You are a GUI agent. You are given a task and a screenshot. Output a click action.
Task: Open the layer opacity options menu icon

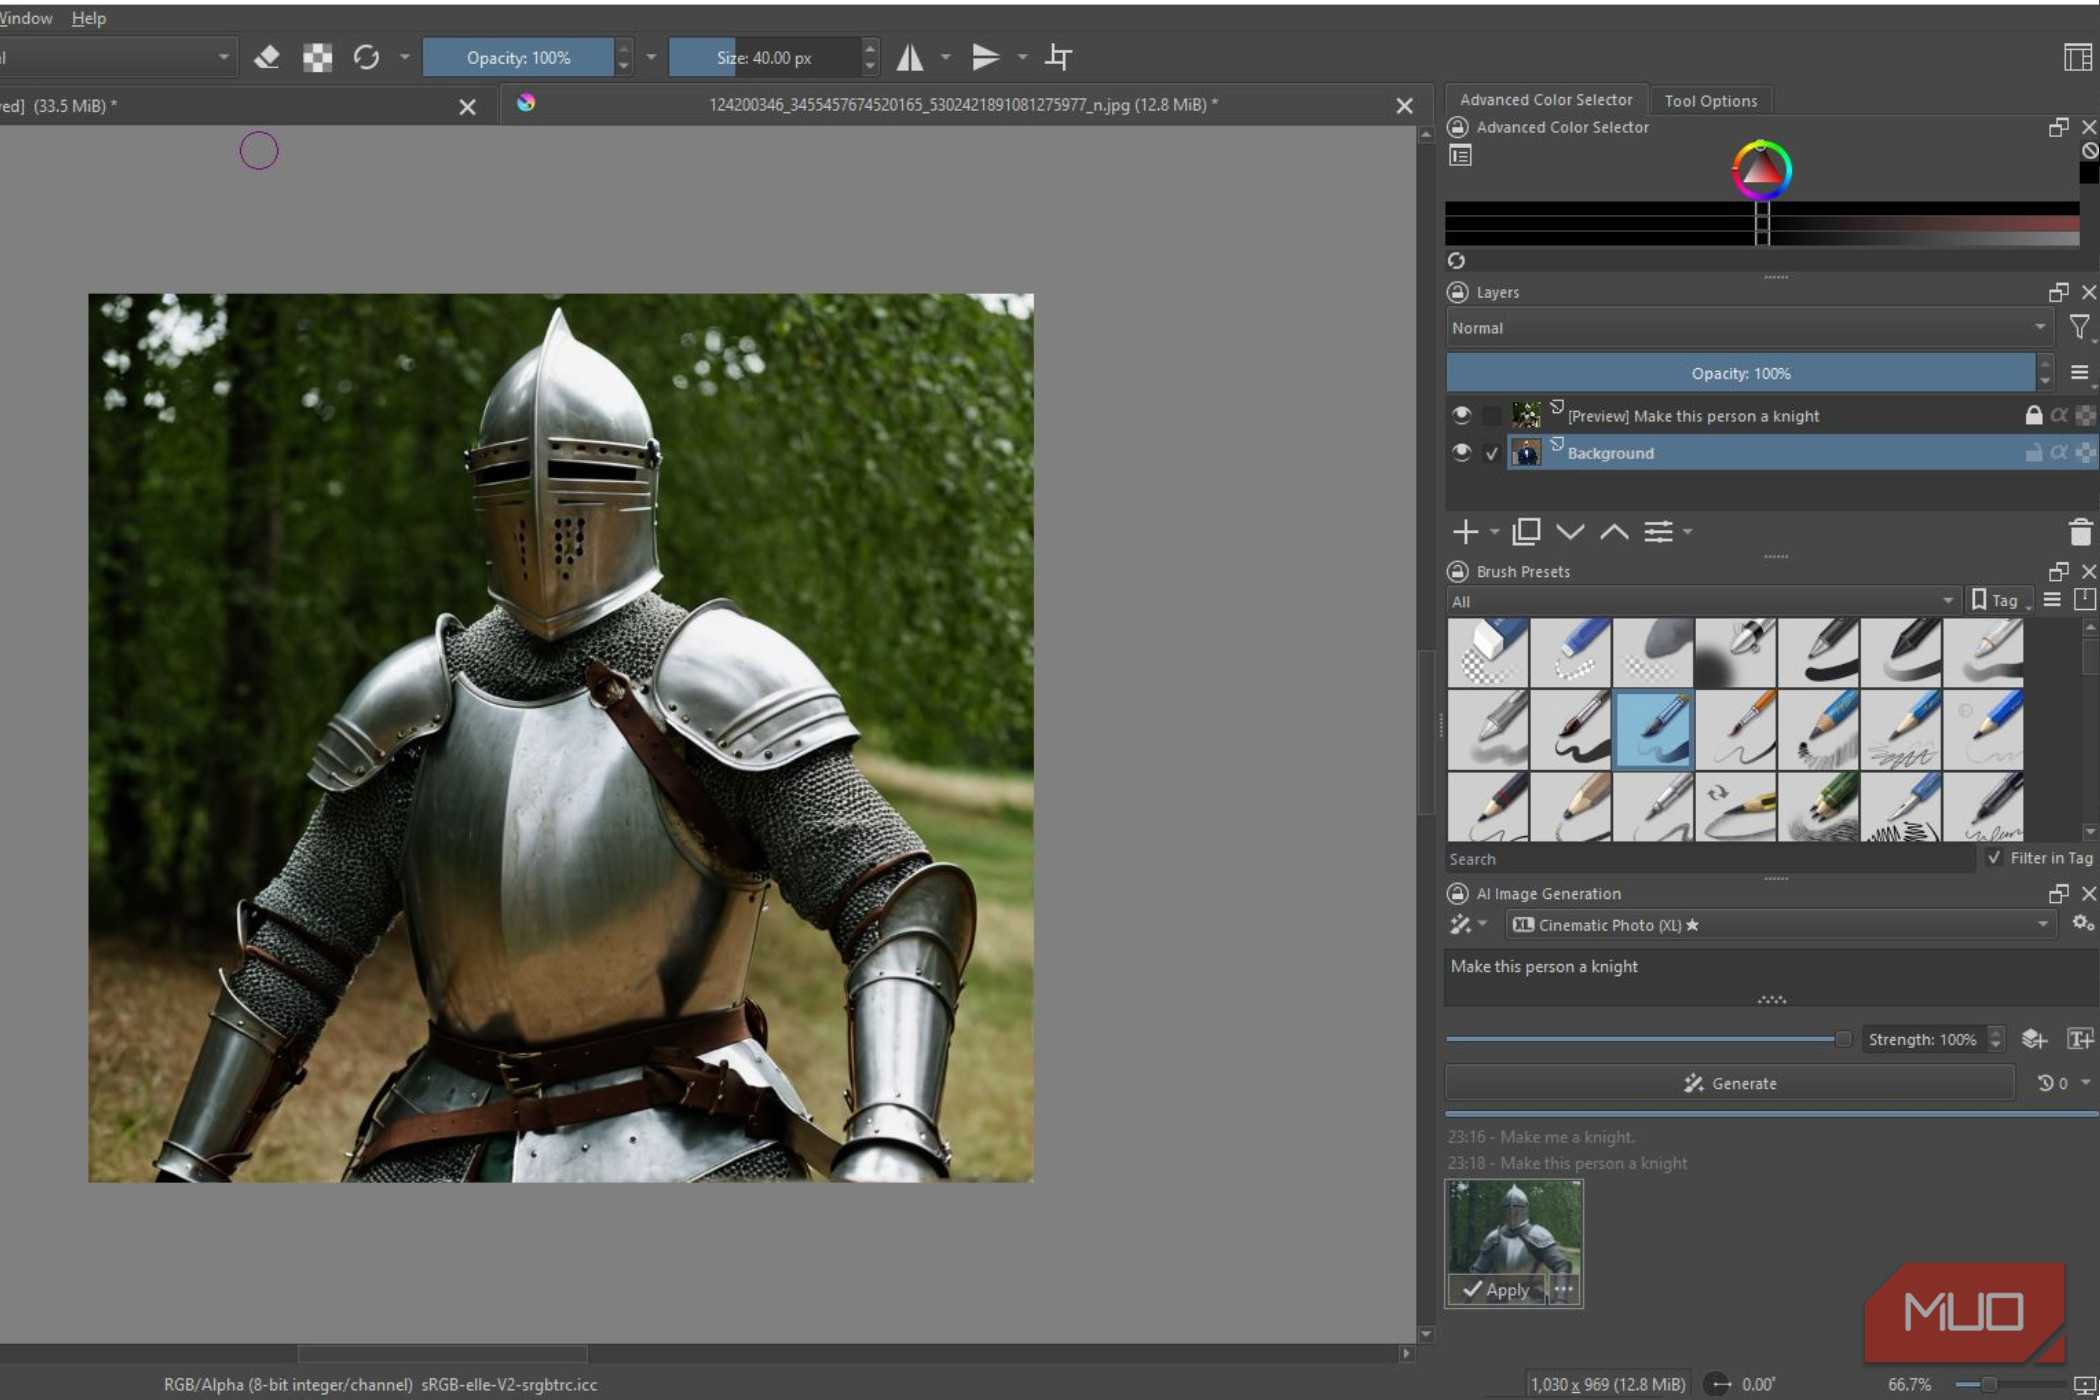click(x=2079, y=373)
